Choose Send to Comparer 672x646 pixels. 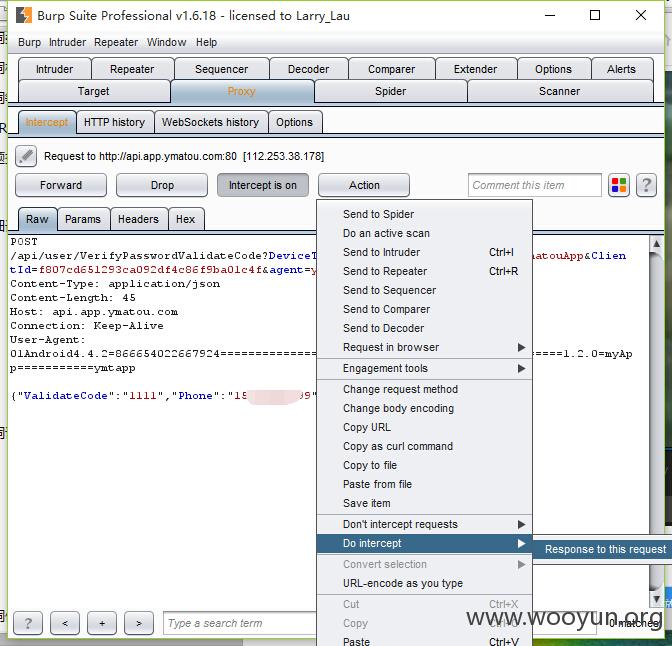tap(424, 309)
